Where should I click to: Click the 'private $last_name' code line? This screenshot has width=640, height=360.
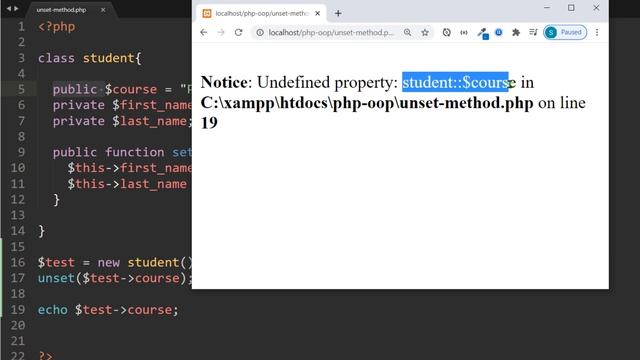(x=122, y=121)
